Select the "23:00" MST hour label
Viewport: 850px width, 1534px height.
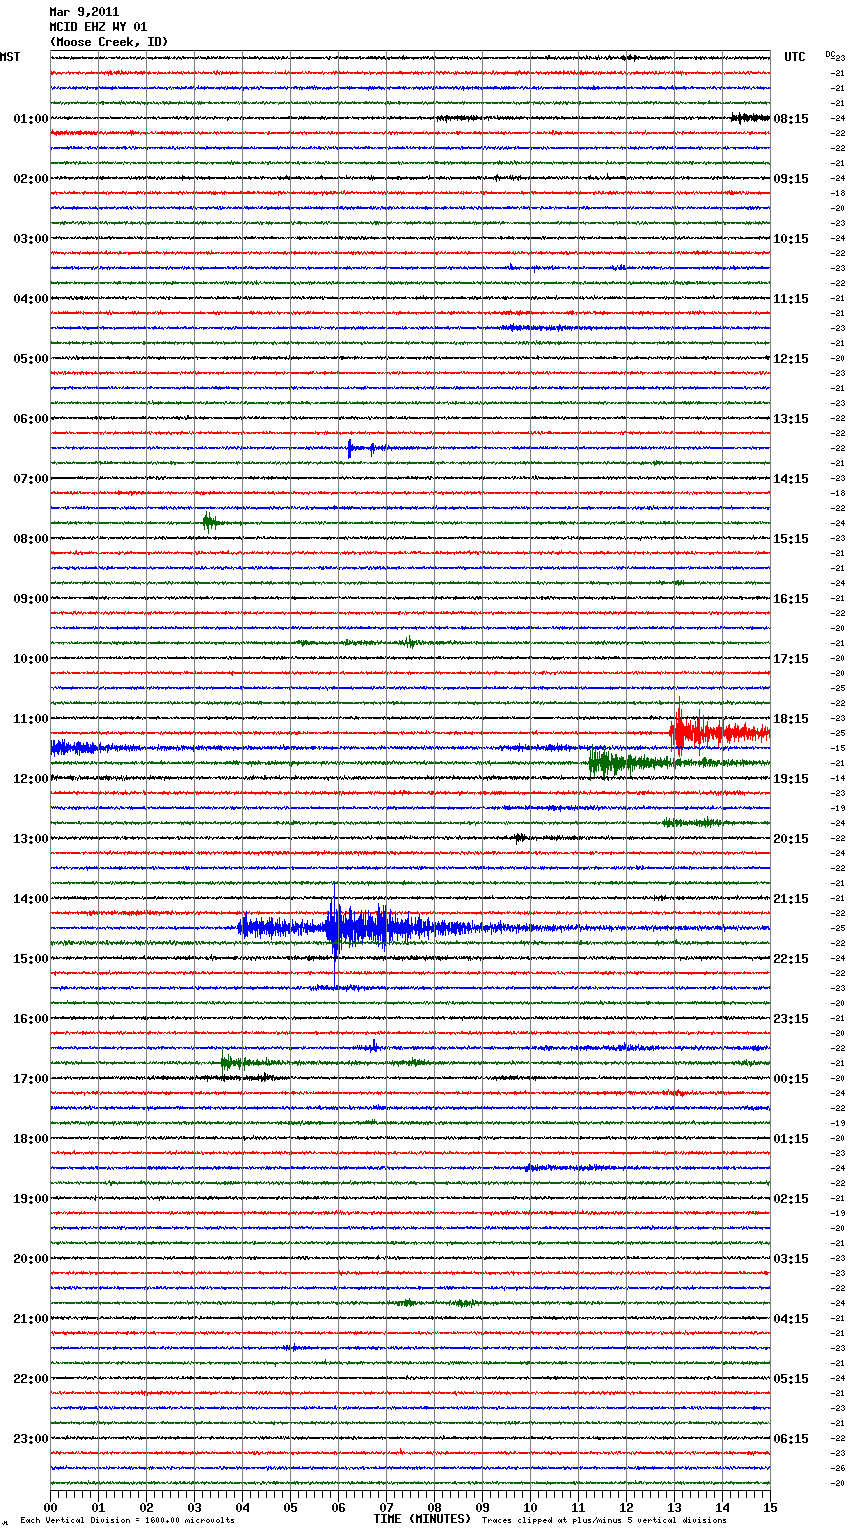point(31,1439)
